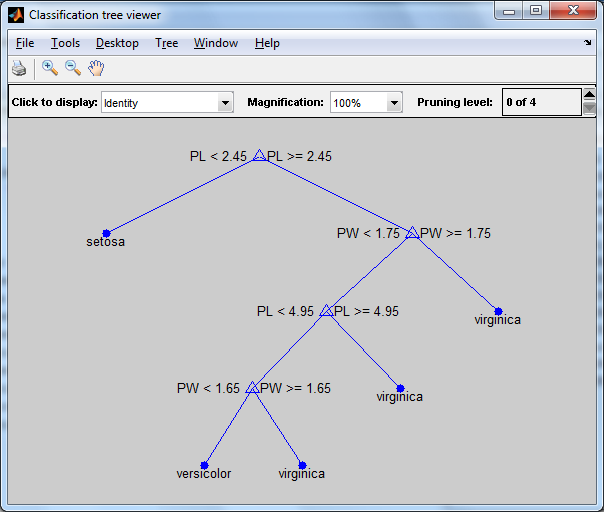Increase pruning level with up arrow
The image size is (604, 512).
[589, 94]
